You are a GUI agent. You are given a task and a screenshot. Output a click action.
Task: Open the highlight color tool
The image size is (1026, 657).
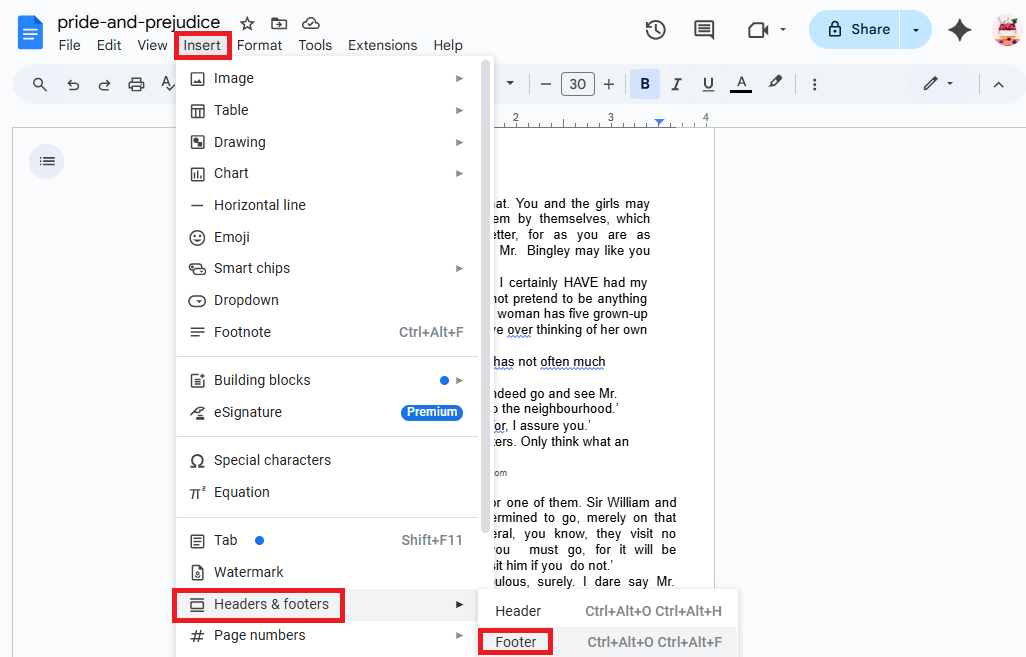click(776, 84)
